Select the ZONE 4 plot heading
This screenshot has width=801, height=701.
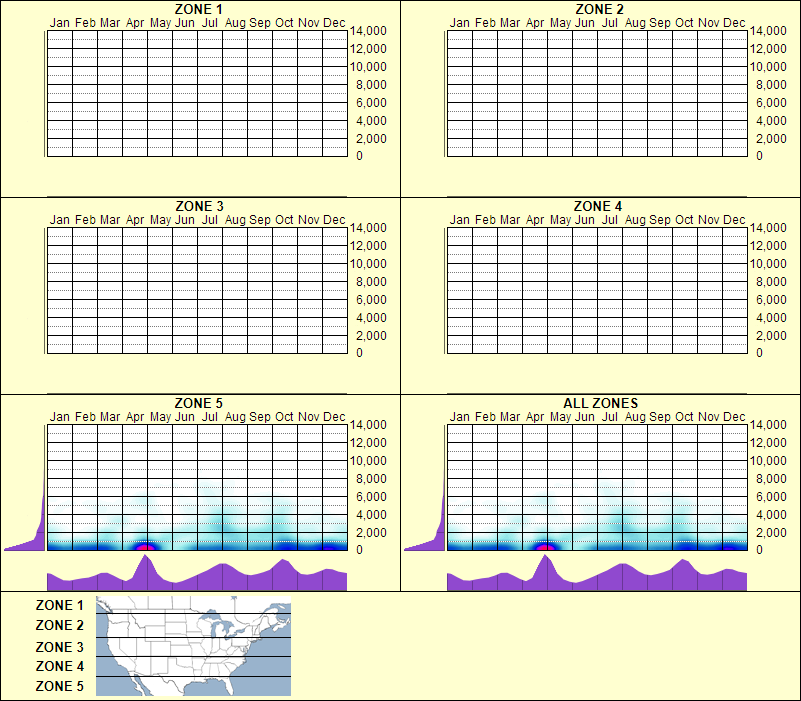(597, 205)
